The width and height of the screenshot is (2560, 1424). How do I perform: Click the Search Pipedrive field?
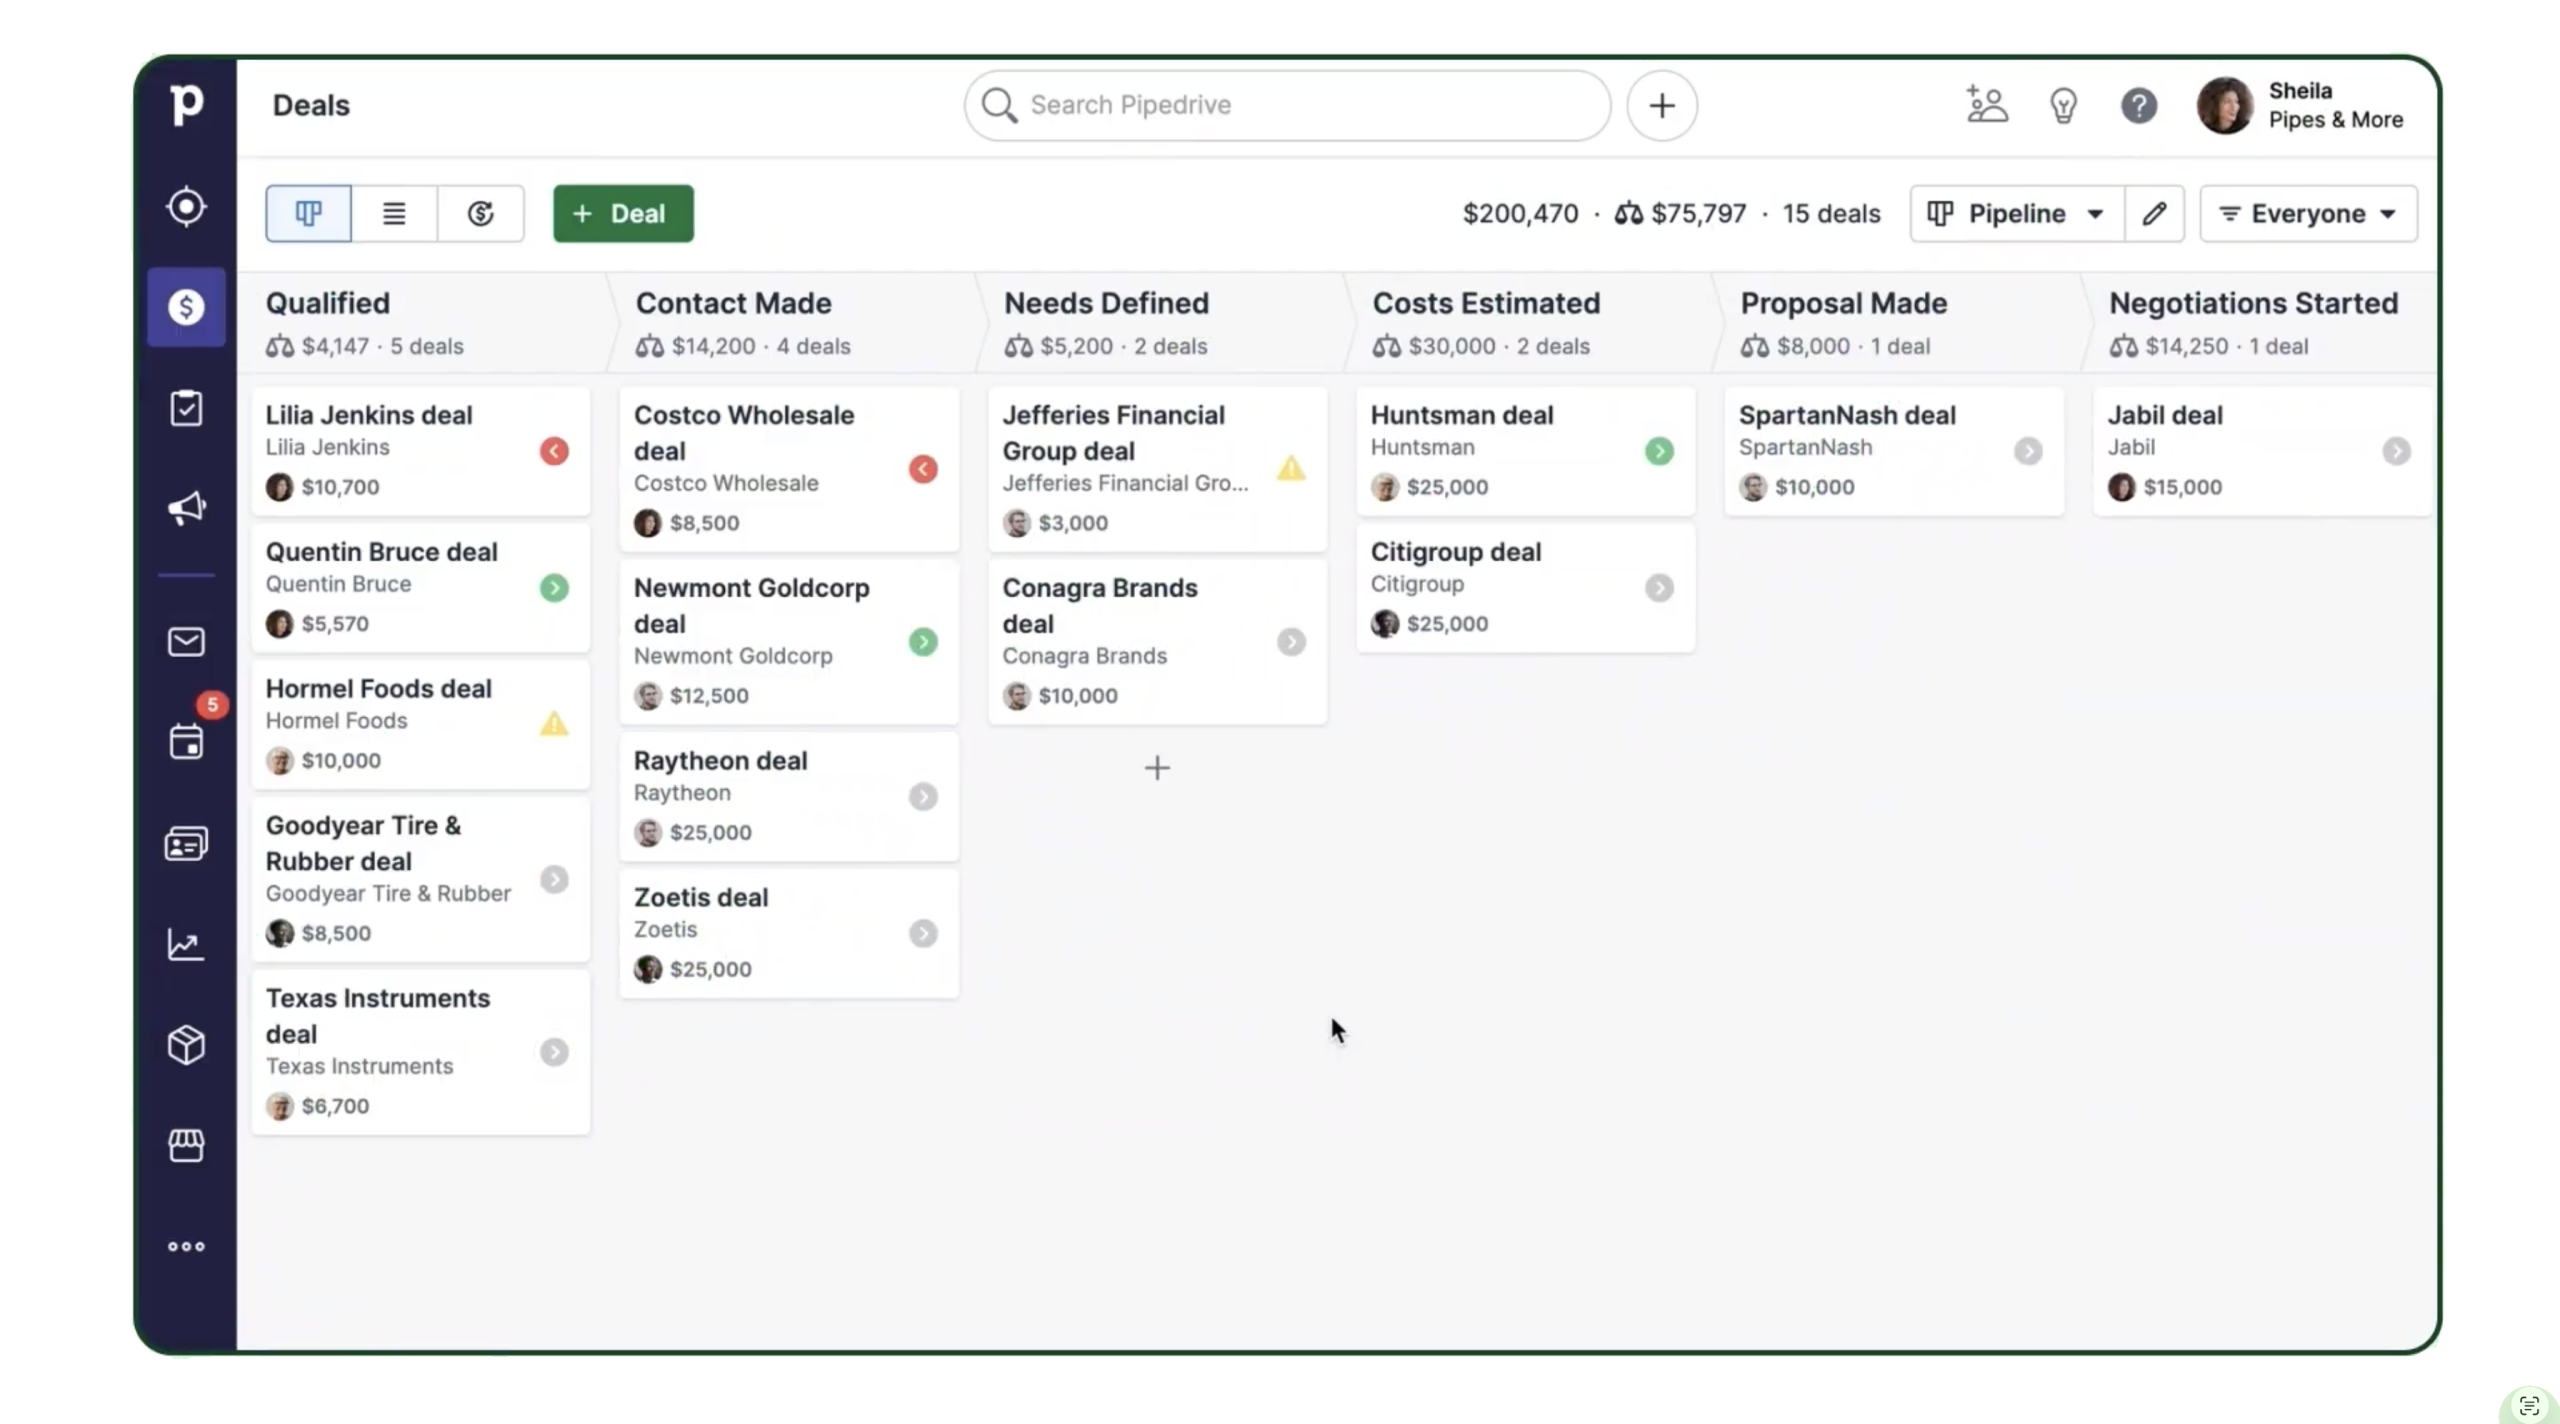(1287, 105)
